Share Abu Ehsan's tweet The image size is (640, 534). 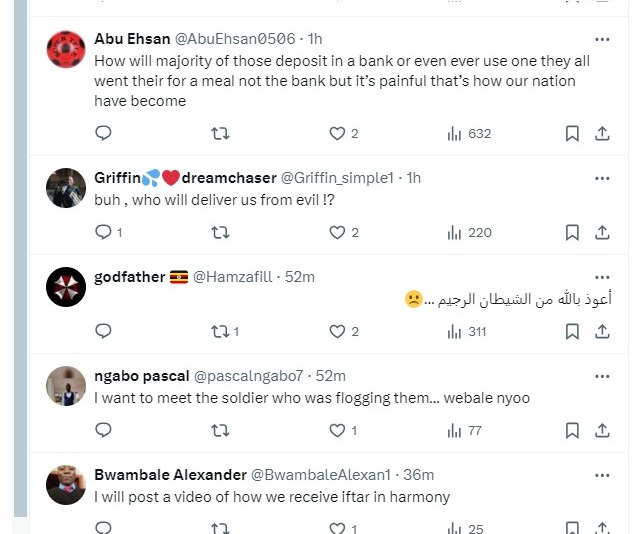[x=602, y=133]
